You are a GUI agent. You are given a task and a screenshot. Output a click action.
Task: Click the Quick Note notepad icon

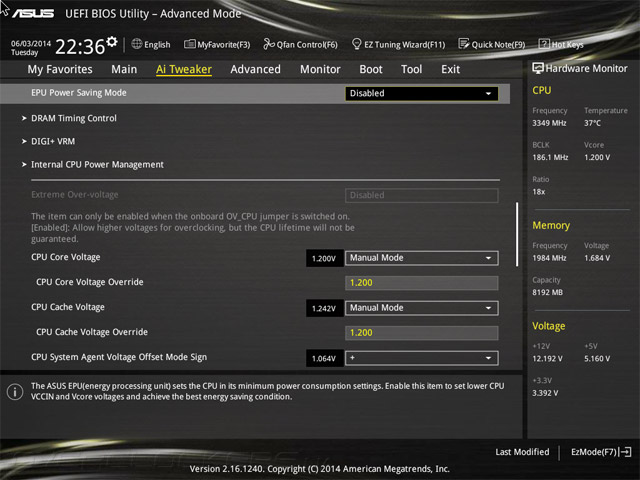coord(464,44)
